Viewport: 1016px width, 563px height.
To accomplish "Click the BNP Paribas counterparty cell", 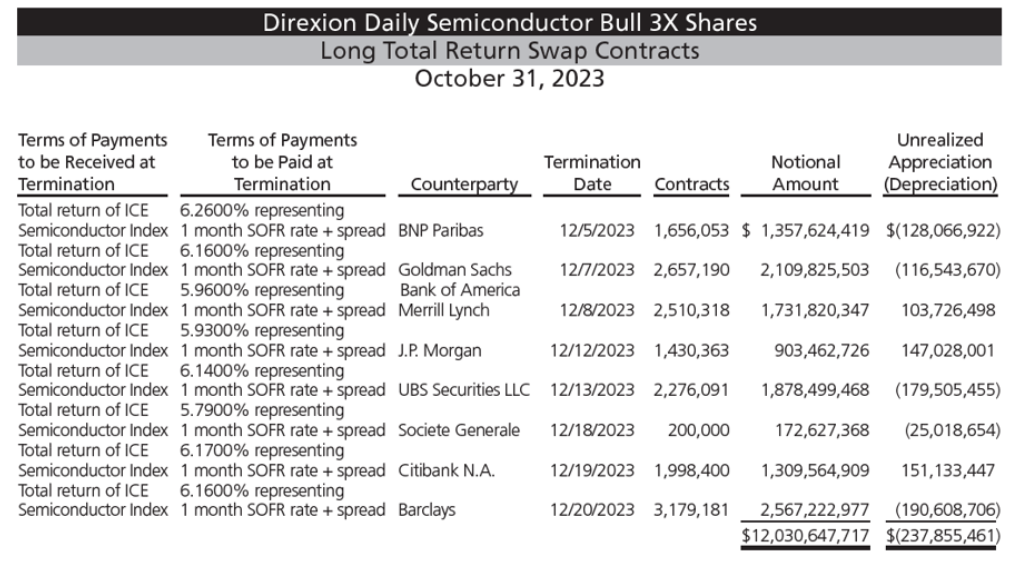I will [441, 231].
